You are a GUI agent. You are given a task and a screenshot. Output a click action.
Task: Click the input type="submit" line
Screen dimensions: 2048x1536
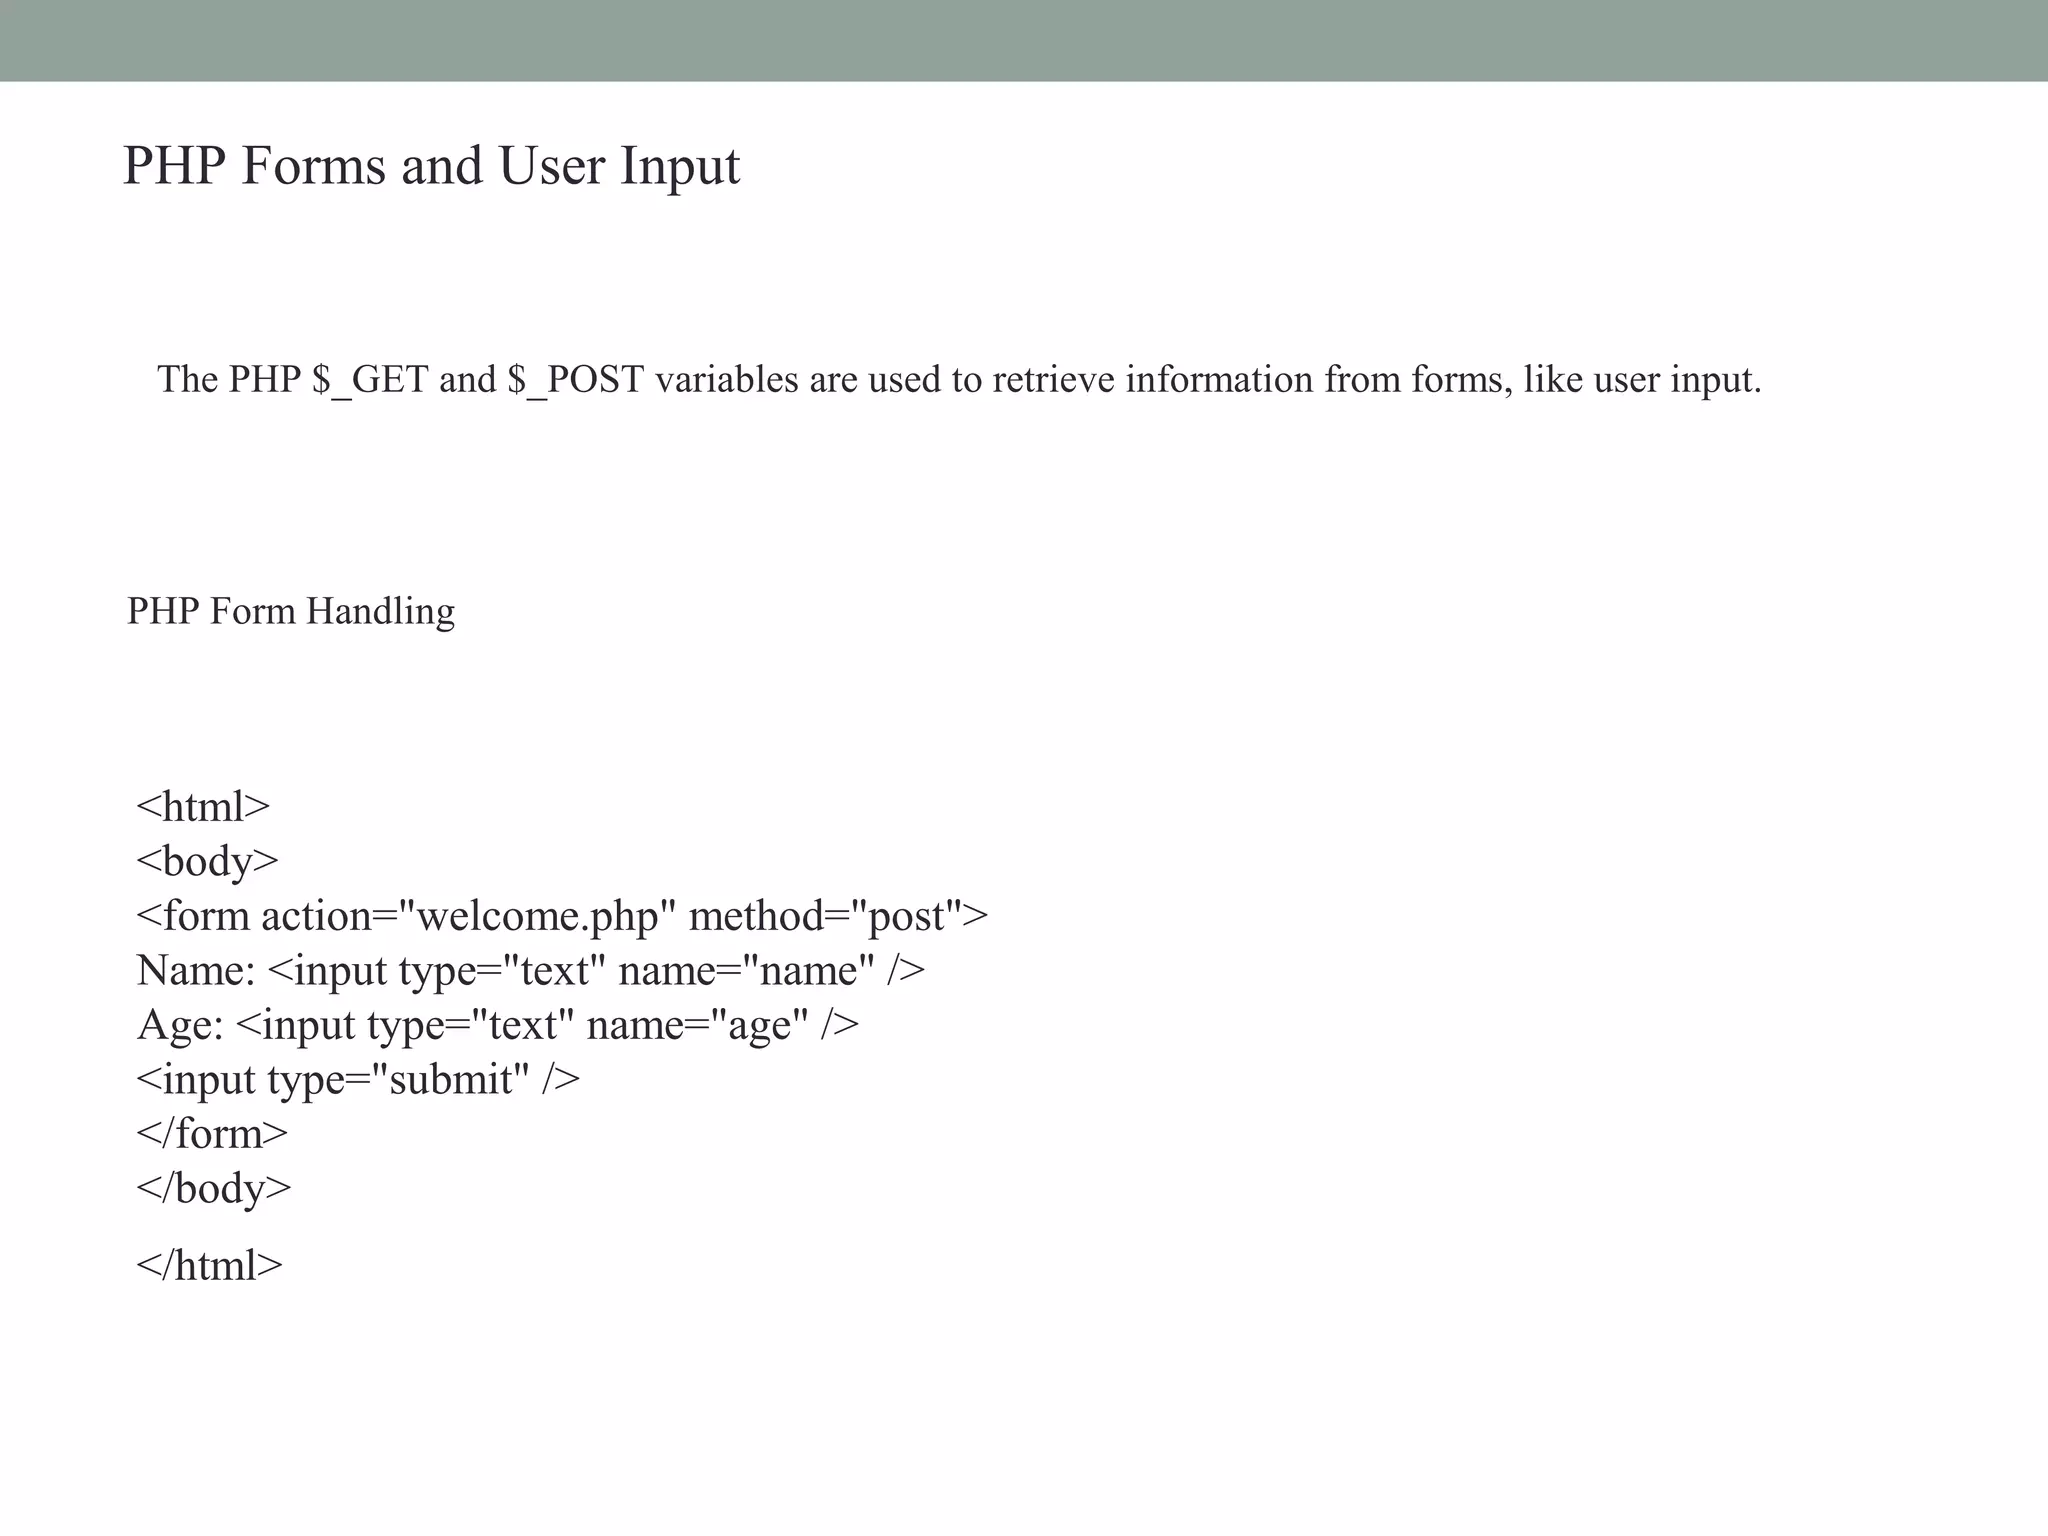pyautogui.click(x=358, y=1080)
